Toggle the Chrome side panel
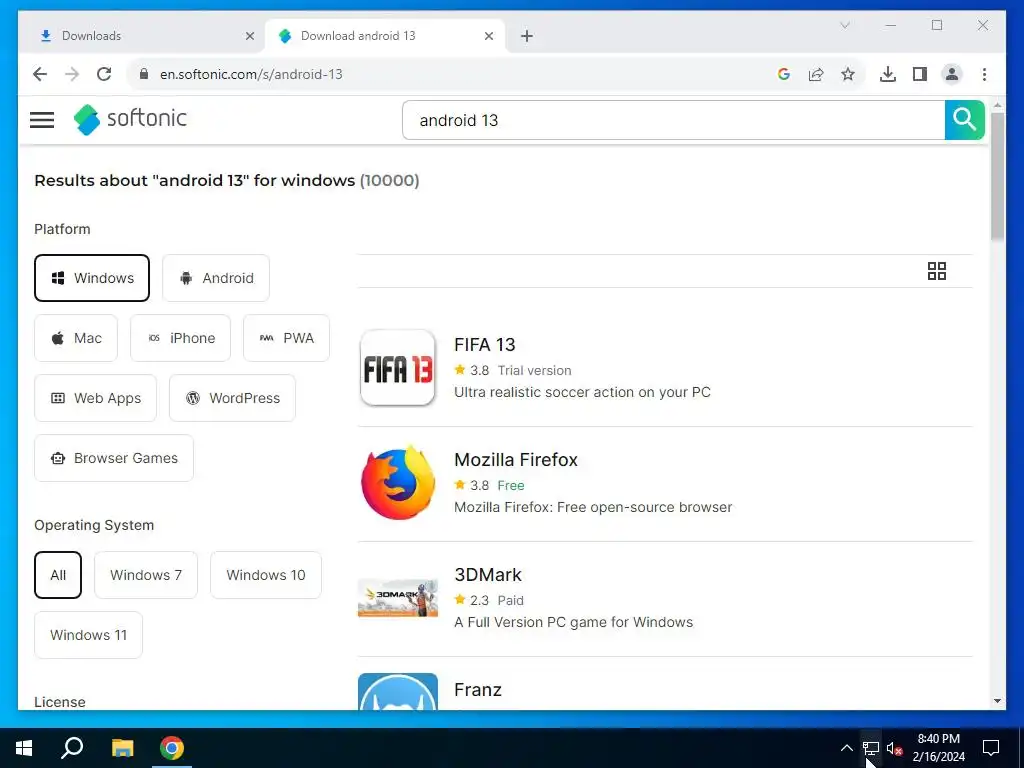1024x768 pixels. click(x=920, y=74)
